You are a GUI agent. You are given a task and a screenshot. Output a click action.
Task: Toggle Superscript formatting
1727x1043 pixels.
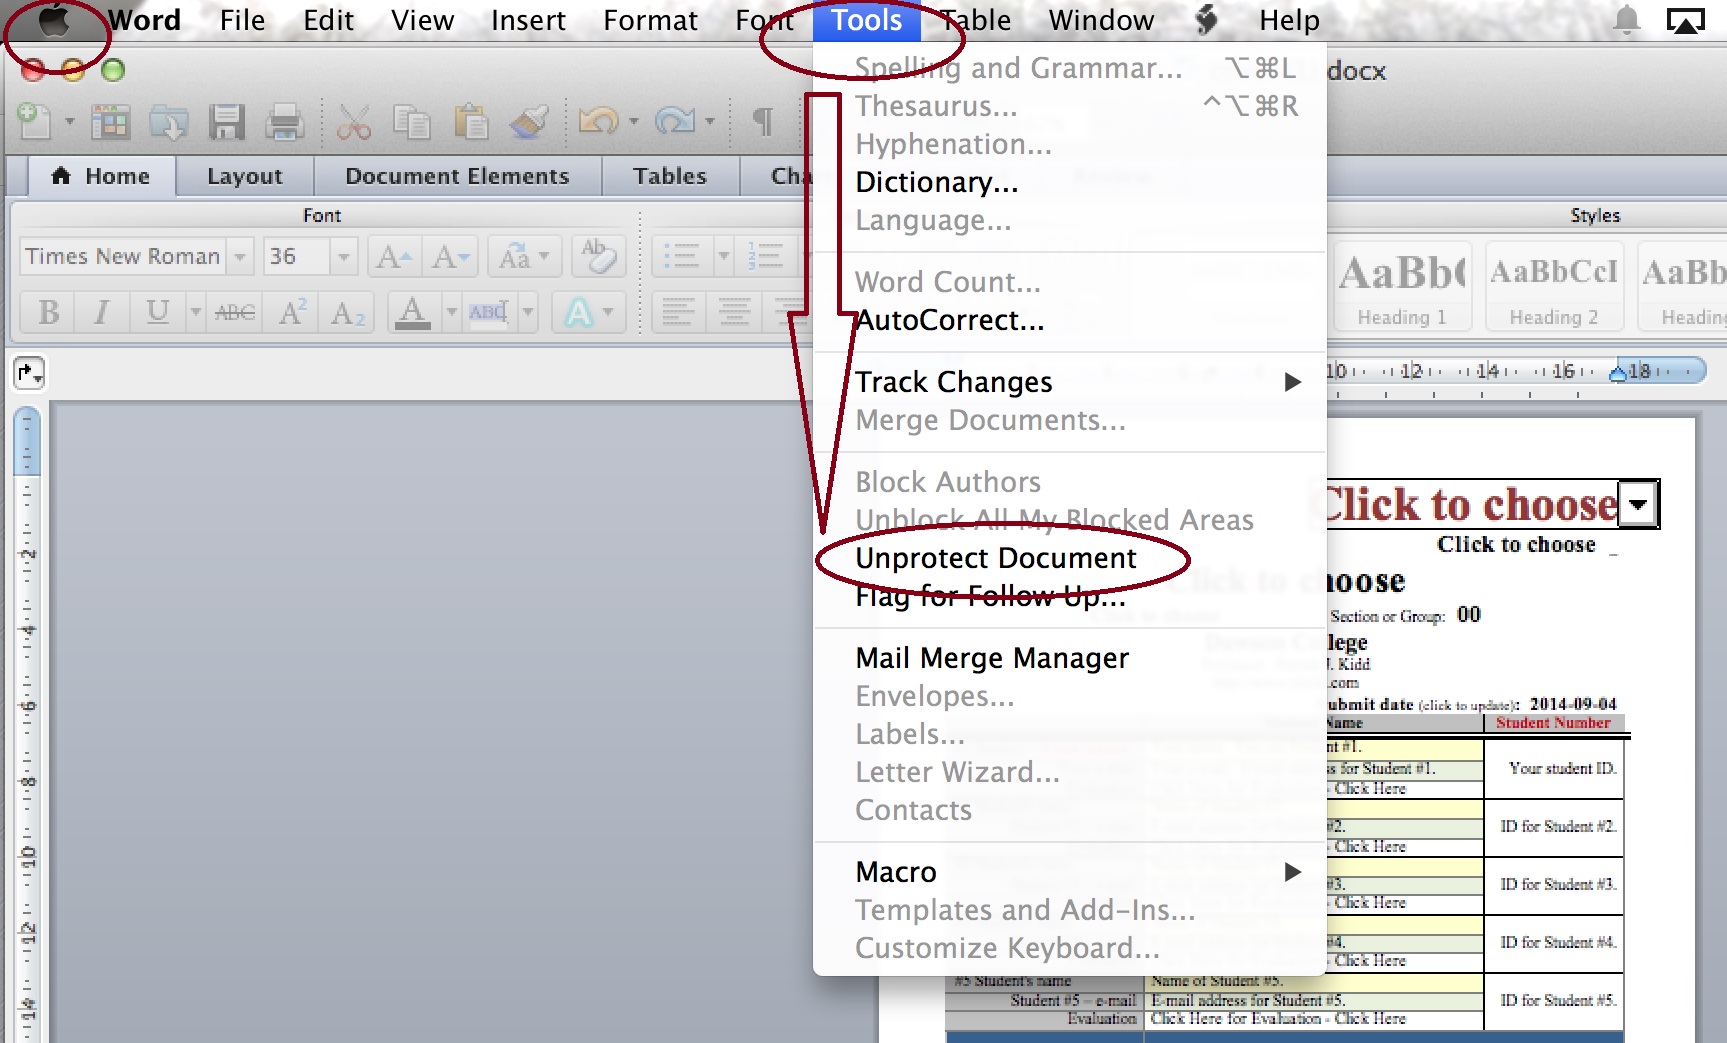point(292,313)
